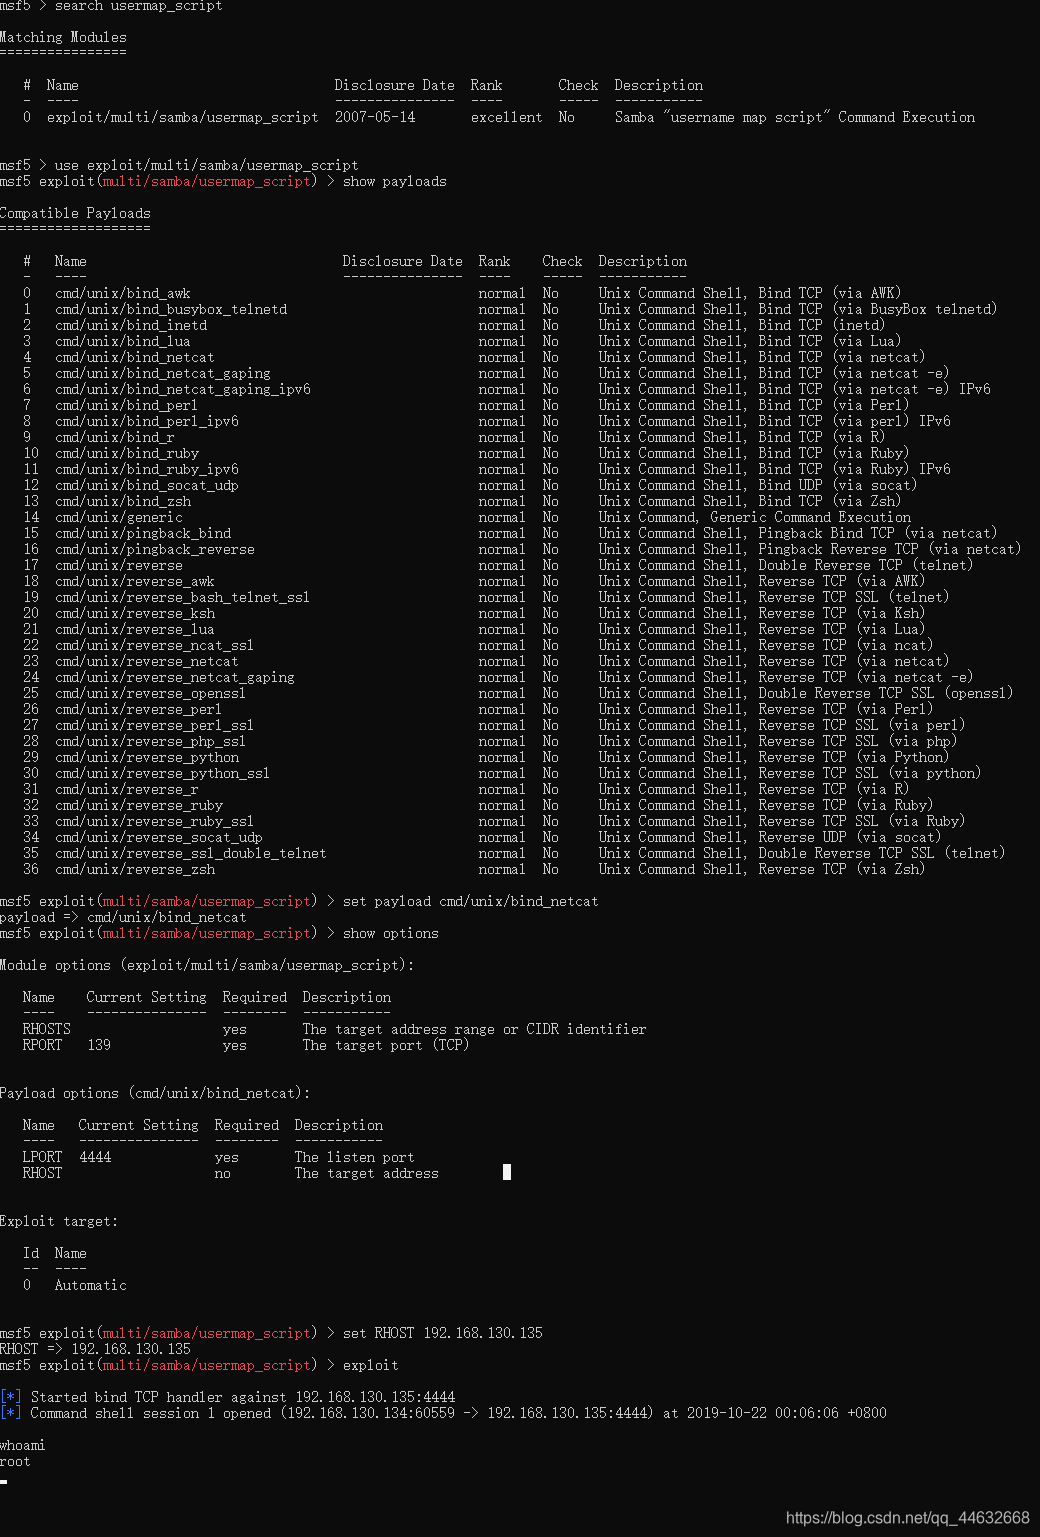Click the 'Module options' heading line
The width and height of the screenshot is (1040, 1537).
tap(207, 965)
